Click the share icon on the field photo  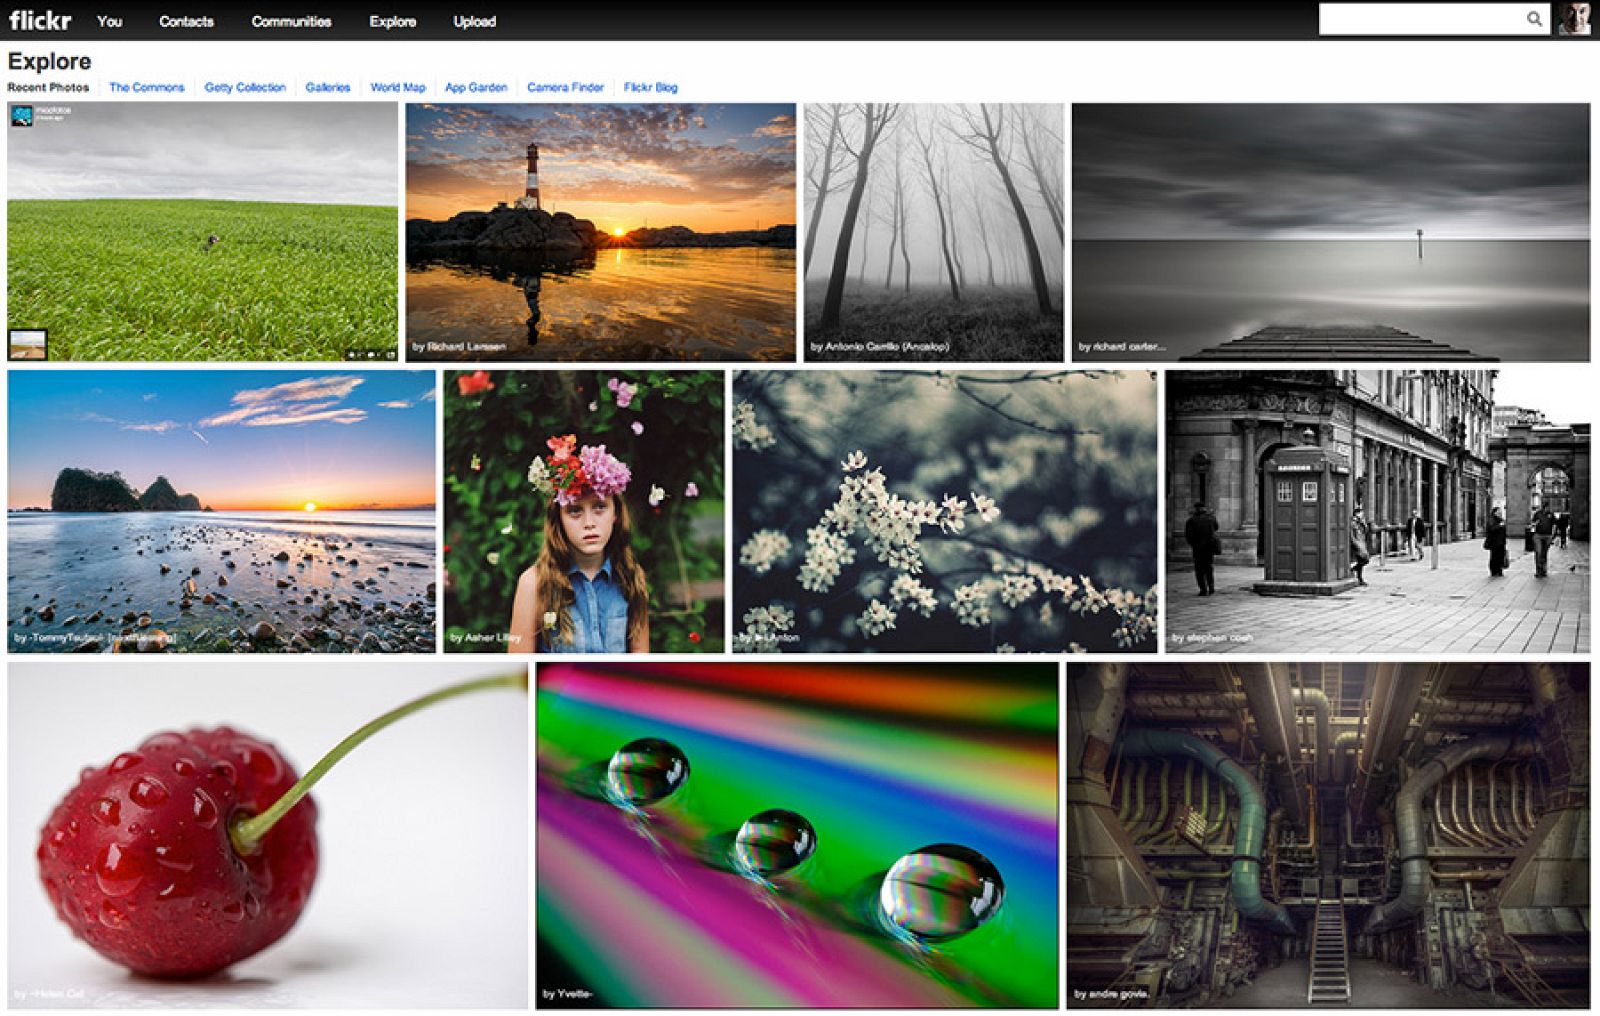coord(391,354)
